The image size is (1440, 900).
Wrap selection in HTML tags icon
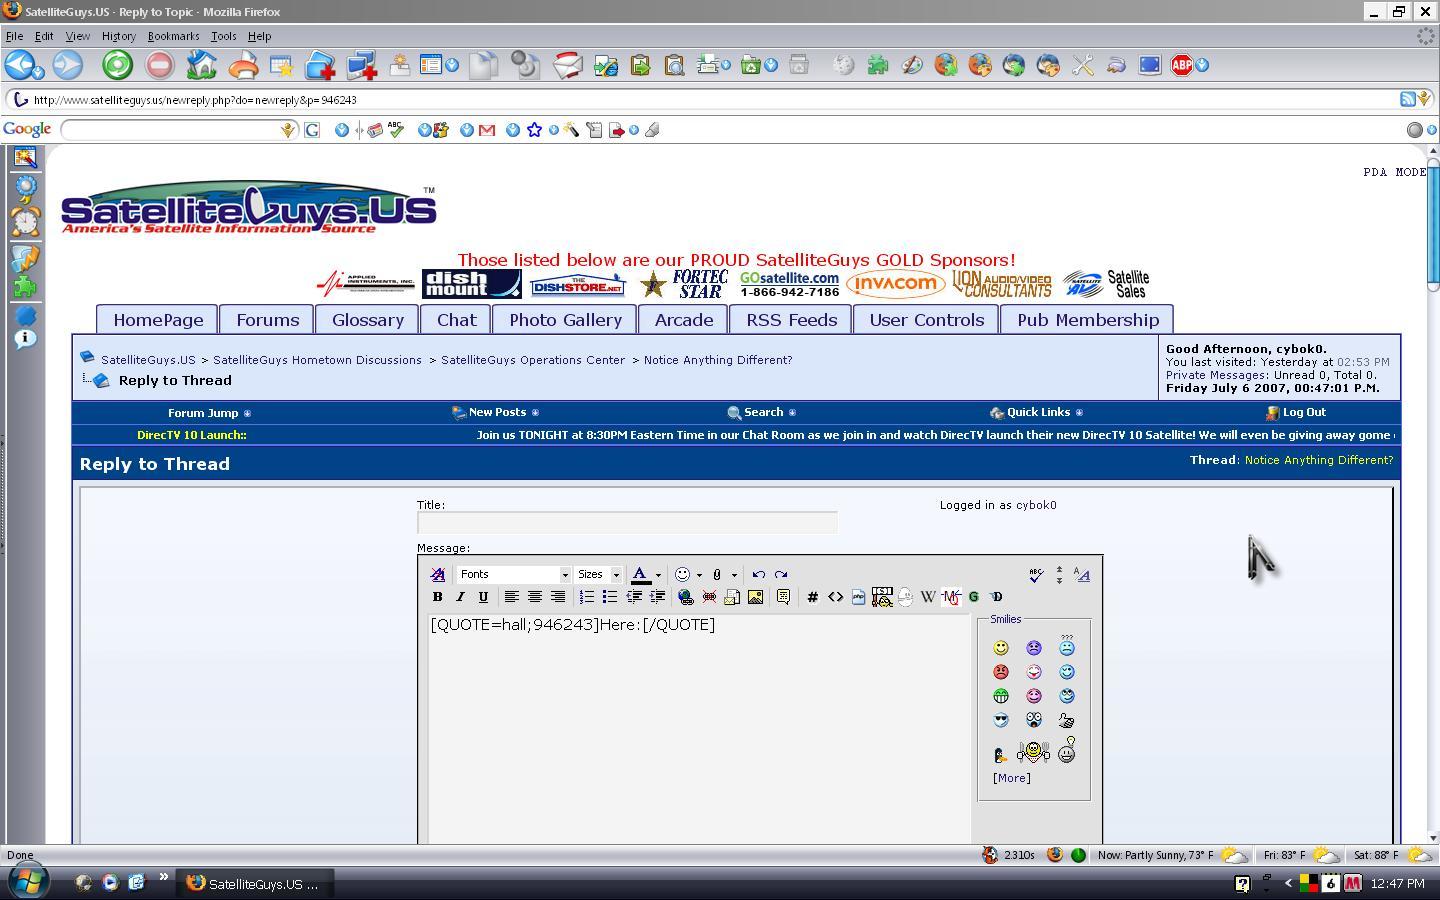click(x=835, y=597)
